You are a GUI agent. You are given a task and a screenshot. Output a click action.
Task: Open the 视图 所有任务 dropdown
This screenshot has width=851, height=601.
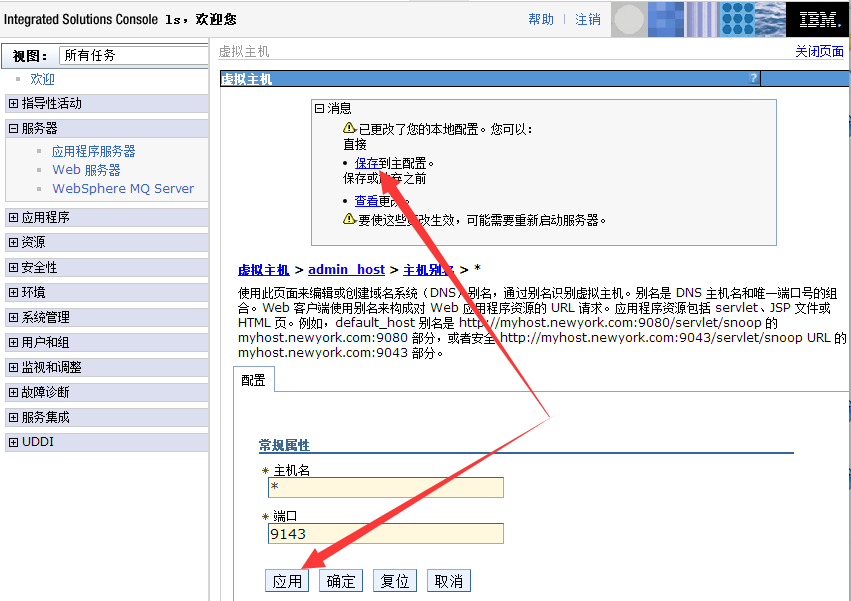coord(134,55)
